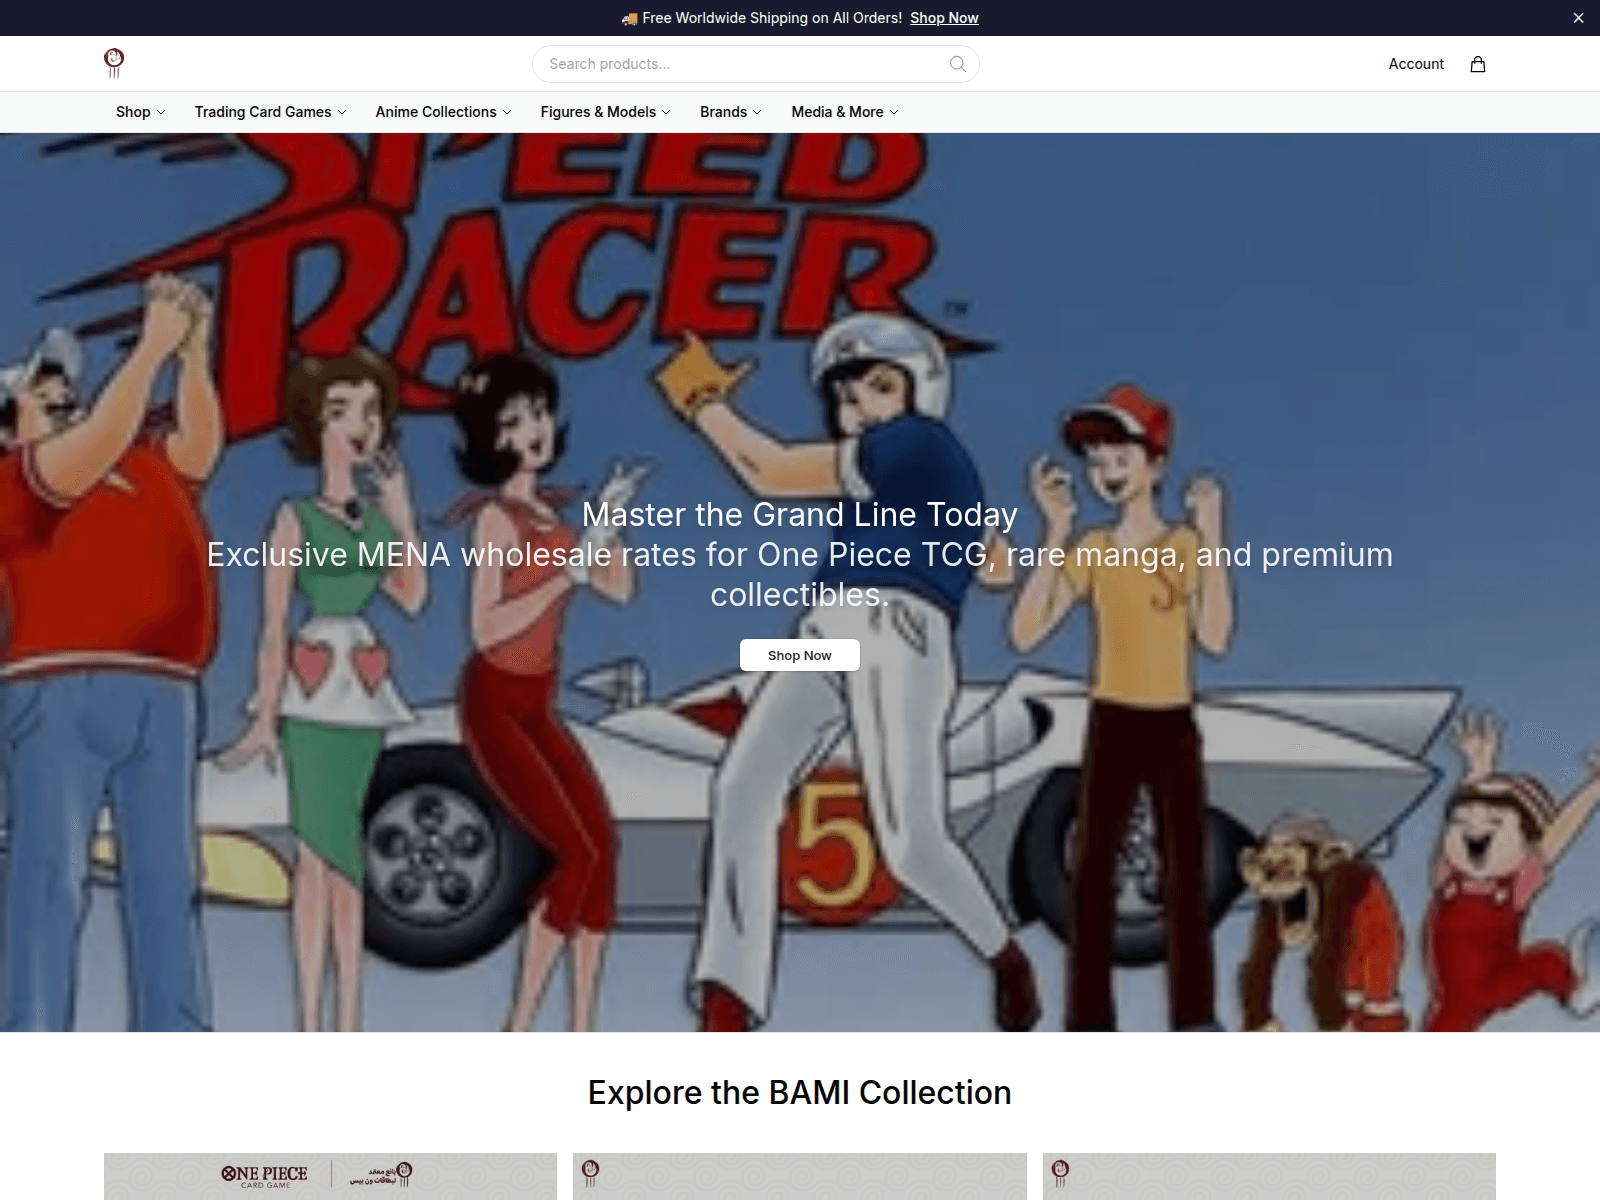Viewport: 1600px width, 1200px height.
Task: Expand the Media & More menu
Action: coord(844,112)
